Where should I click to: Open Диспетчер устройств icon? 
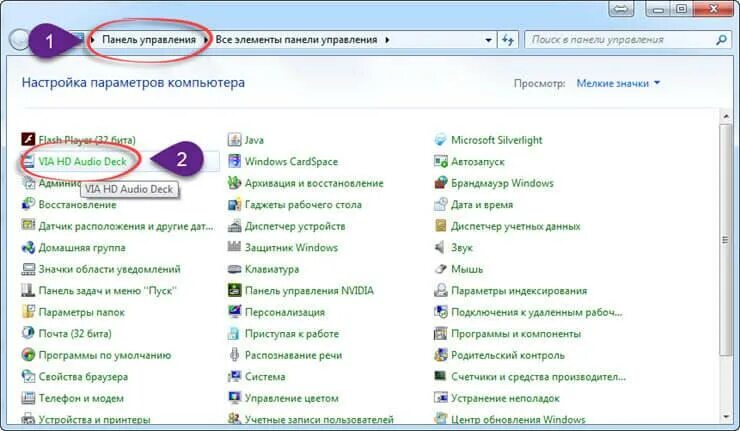234,226
